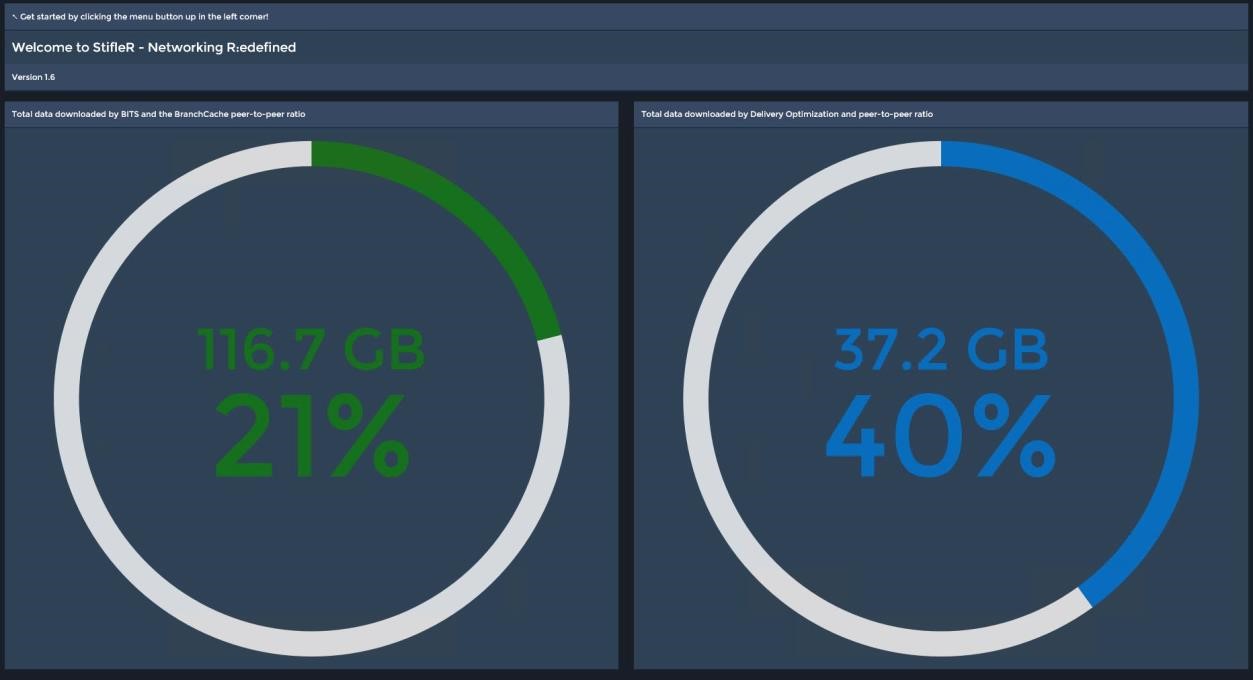Click the 'Version 1.6' label
Image resolution: width=1253 pixels, height=680 pixels.
coord(33,77)
